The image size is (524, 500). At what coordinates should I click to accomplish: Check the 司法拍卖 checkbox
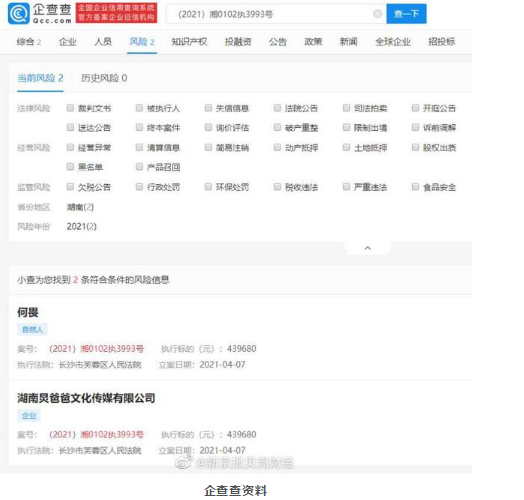tap(346, 108)
